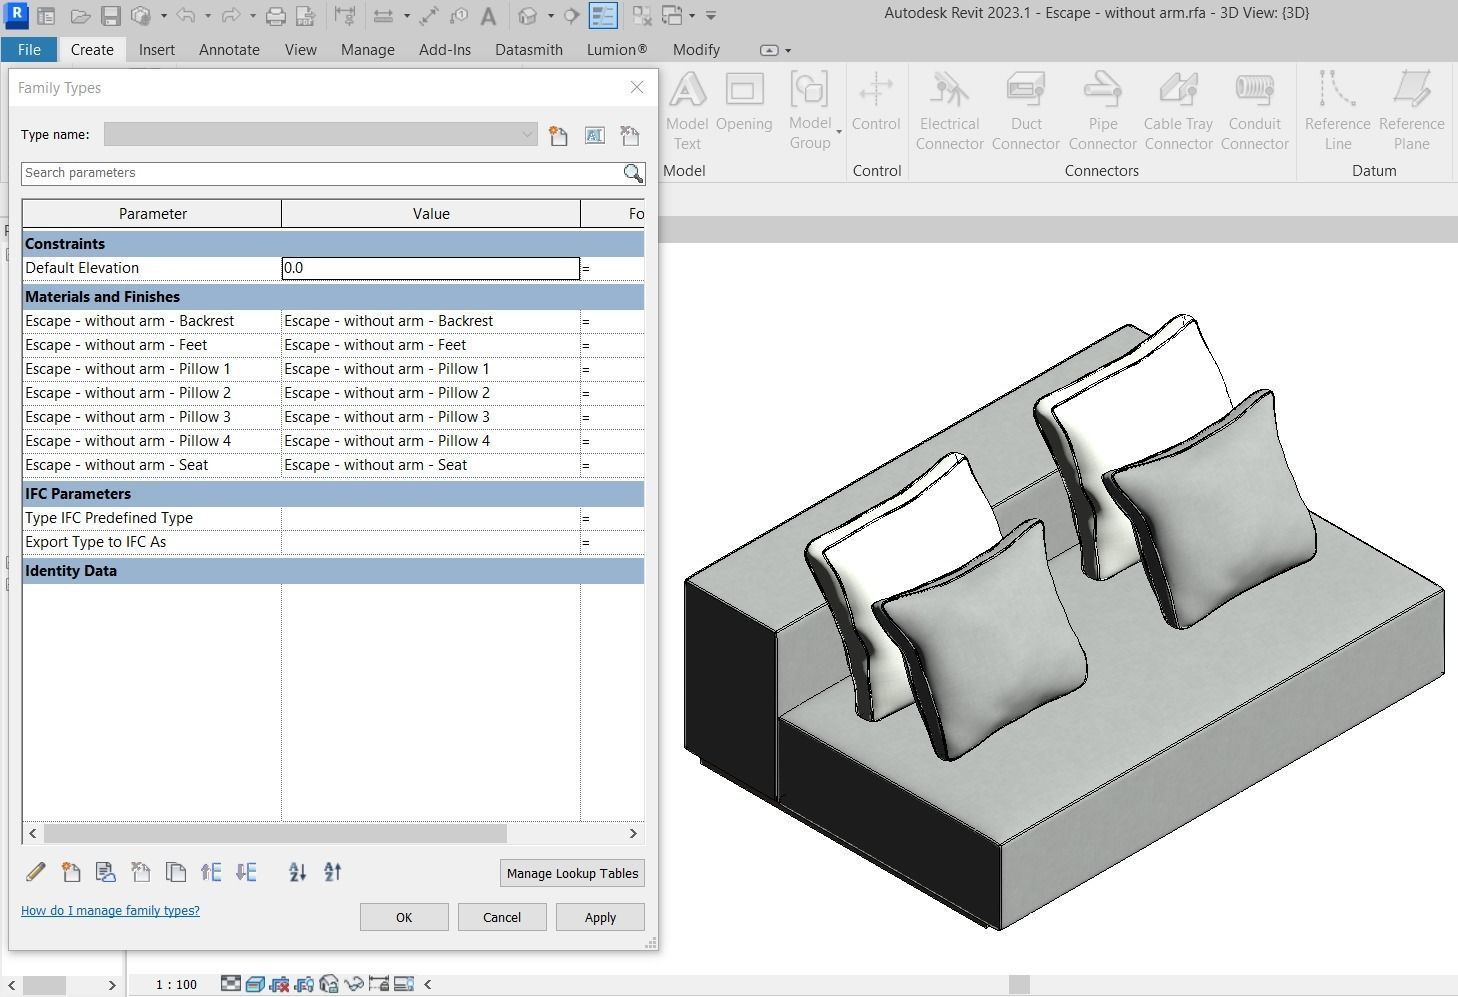Click the Duct Connector tool in ribbon
The image size is (1458, 997).
[x=1026, y=110]
